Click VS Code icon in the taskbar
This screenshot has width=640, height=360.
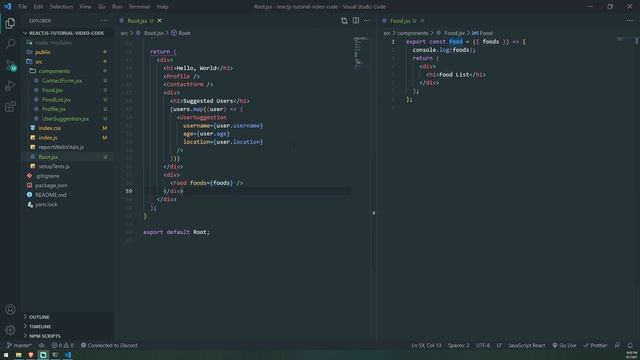click(68, 355)
